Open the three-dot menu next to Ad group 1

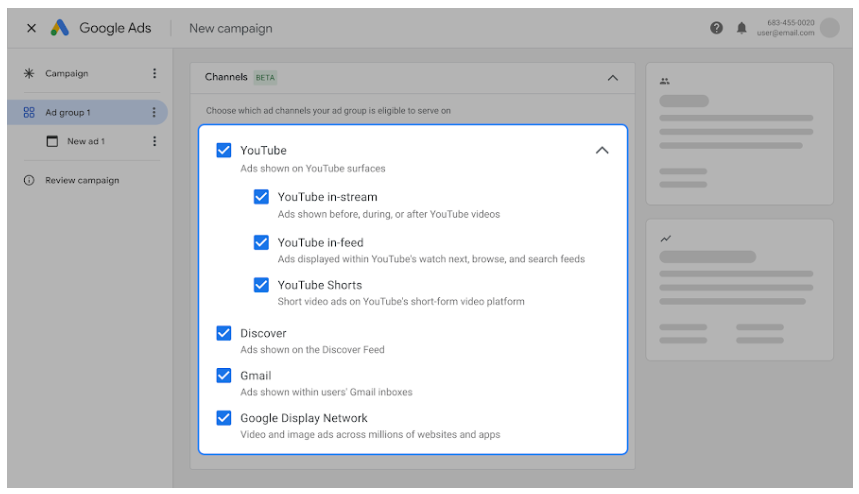click(153, 113)
